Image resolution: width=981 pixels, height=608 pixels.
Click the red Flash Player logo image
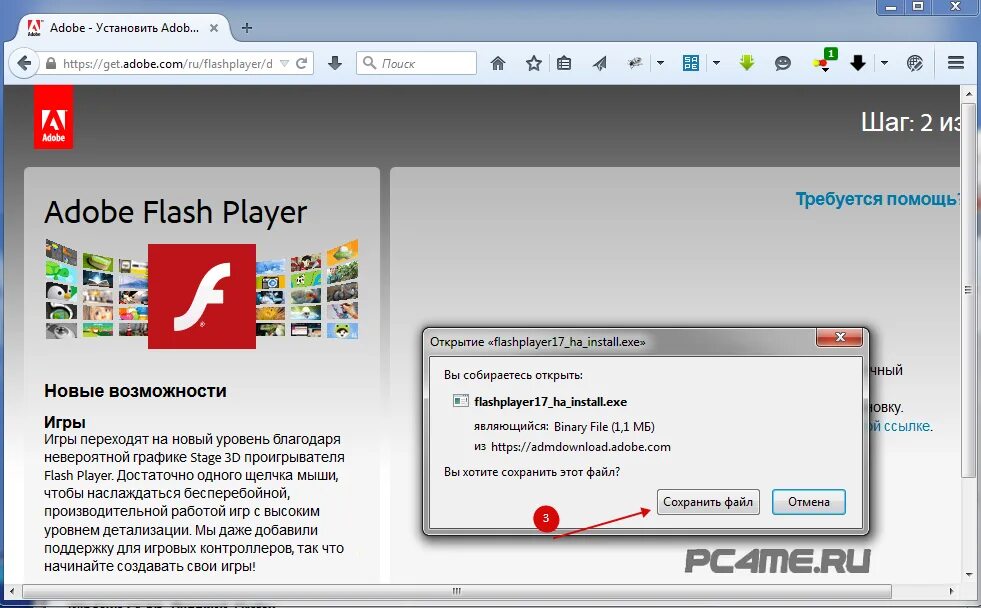pyautogui.click(x=202, y=296)
